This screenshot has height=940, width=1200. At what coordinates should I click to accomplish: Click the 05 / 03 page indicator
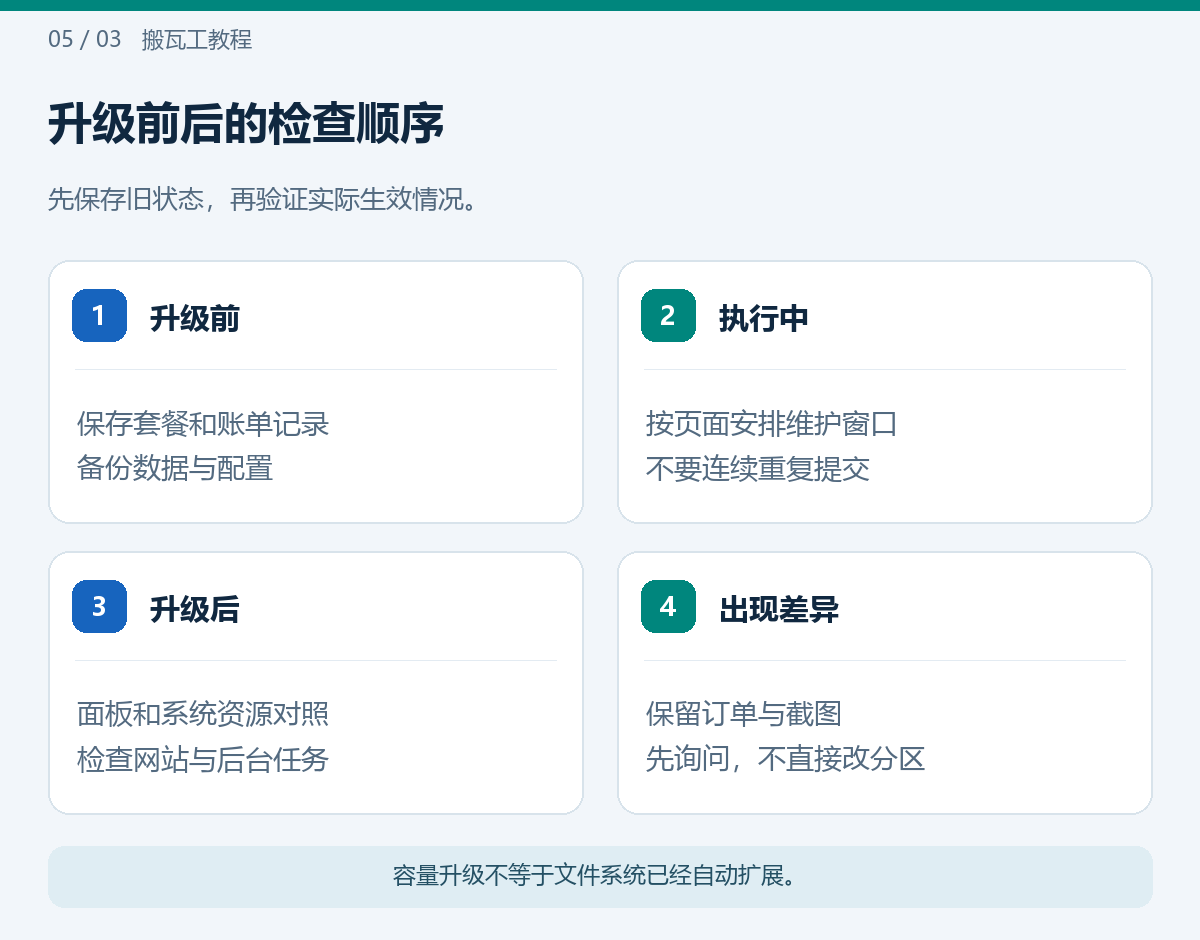point(85,40)
